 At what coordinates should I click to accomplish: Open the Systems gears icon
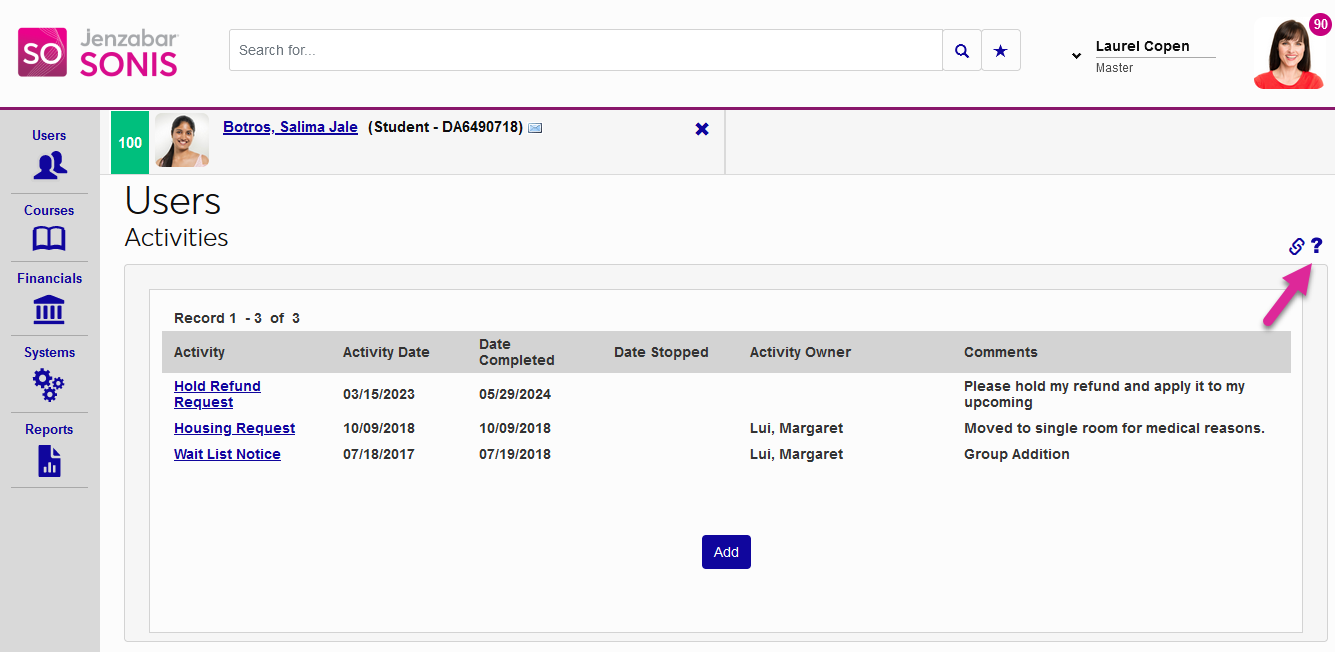[x=49, y=384]
